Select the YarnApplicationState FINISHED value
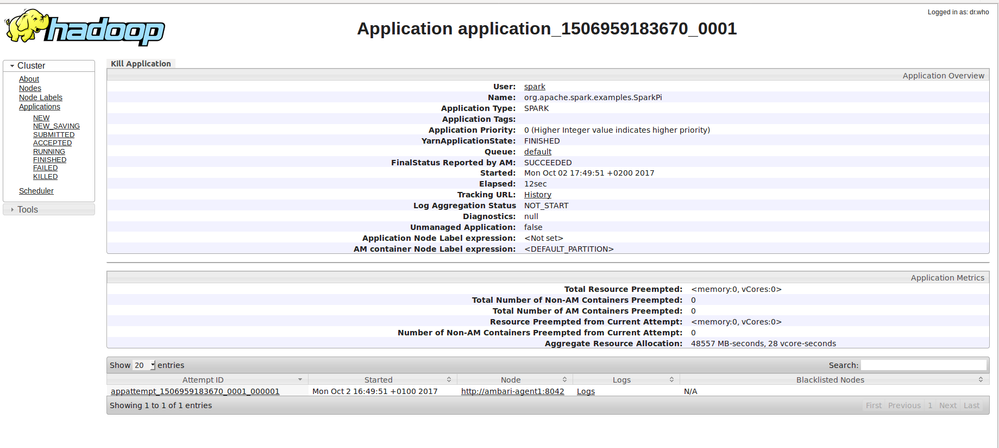The image size is (999, 448). pyautogui.click(x=542, y=141)
